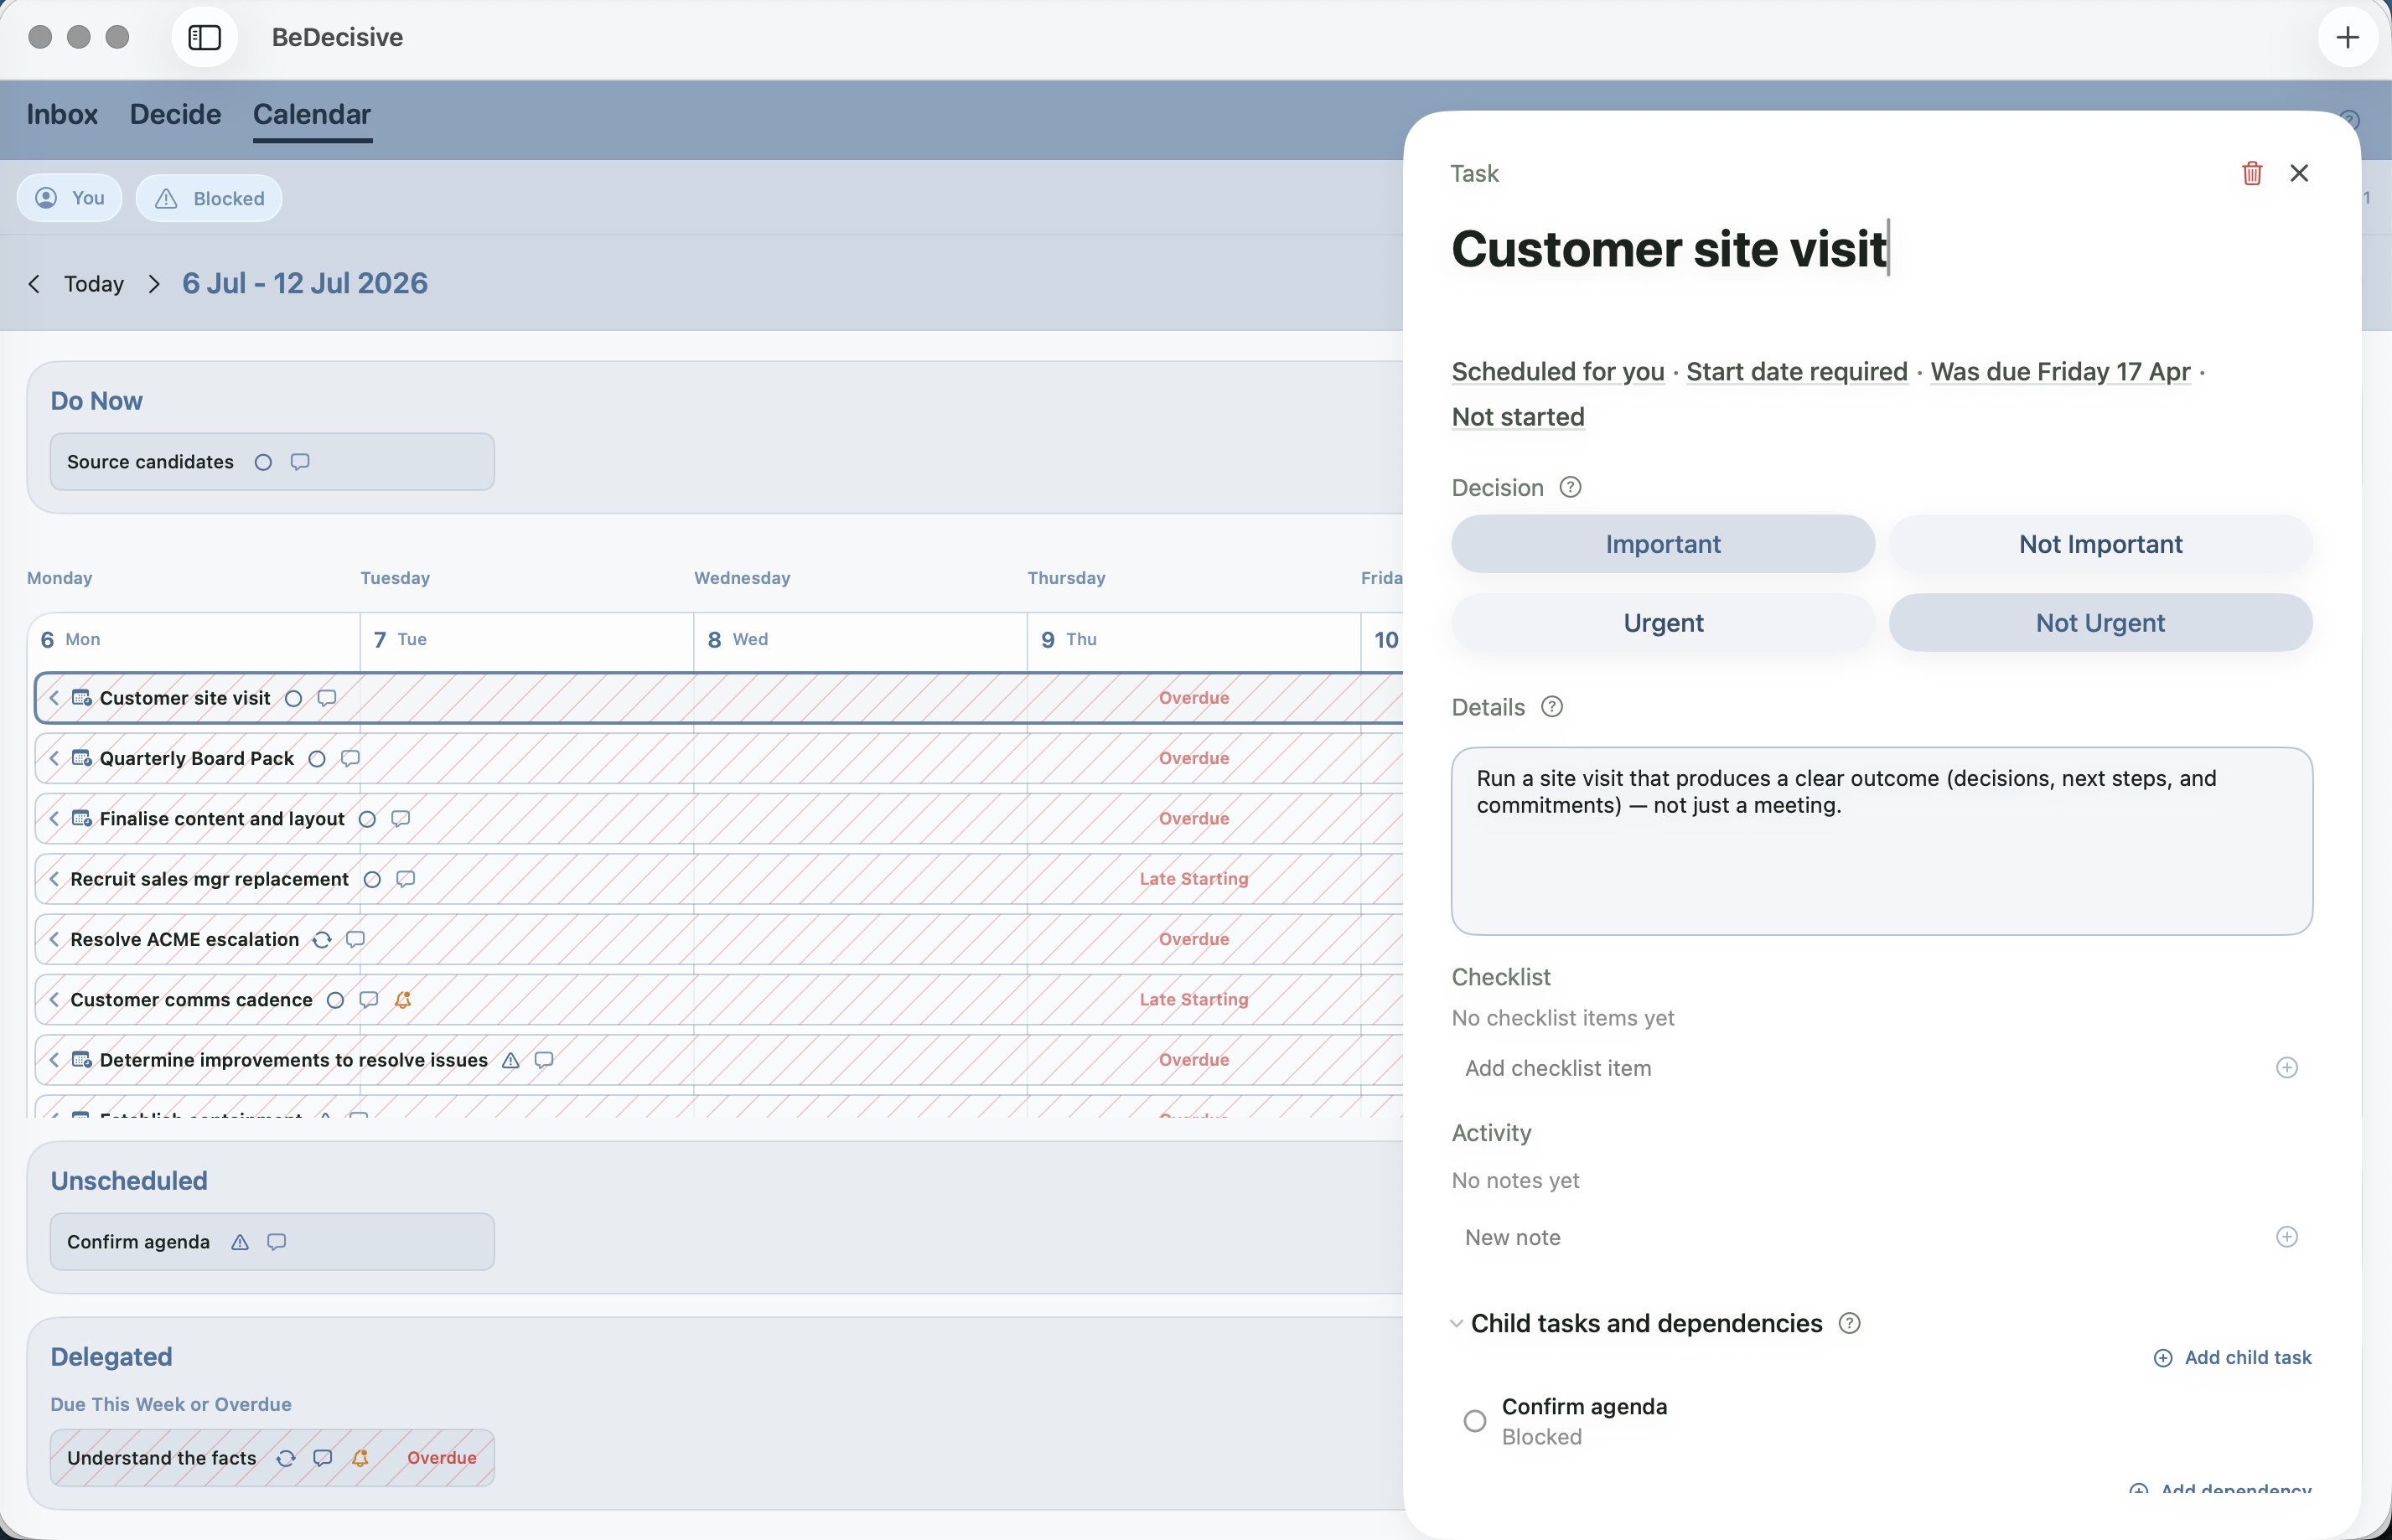The image size is (2392, 1540).
Task: Expand Determine improvements row chevron
Action: coord(54,1060)
